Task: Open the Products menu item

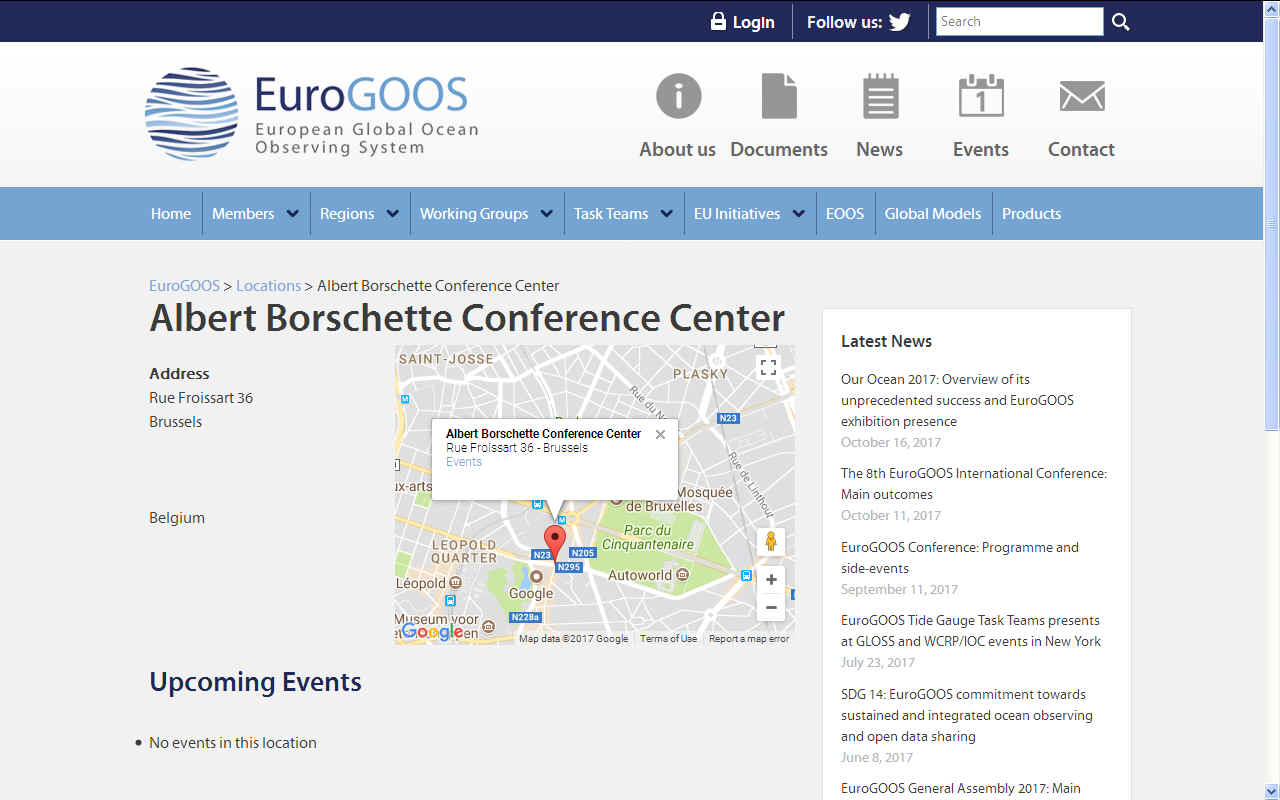Action: pos(1031,213)
